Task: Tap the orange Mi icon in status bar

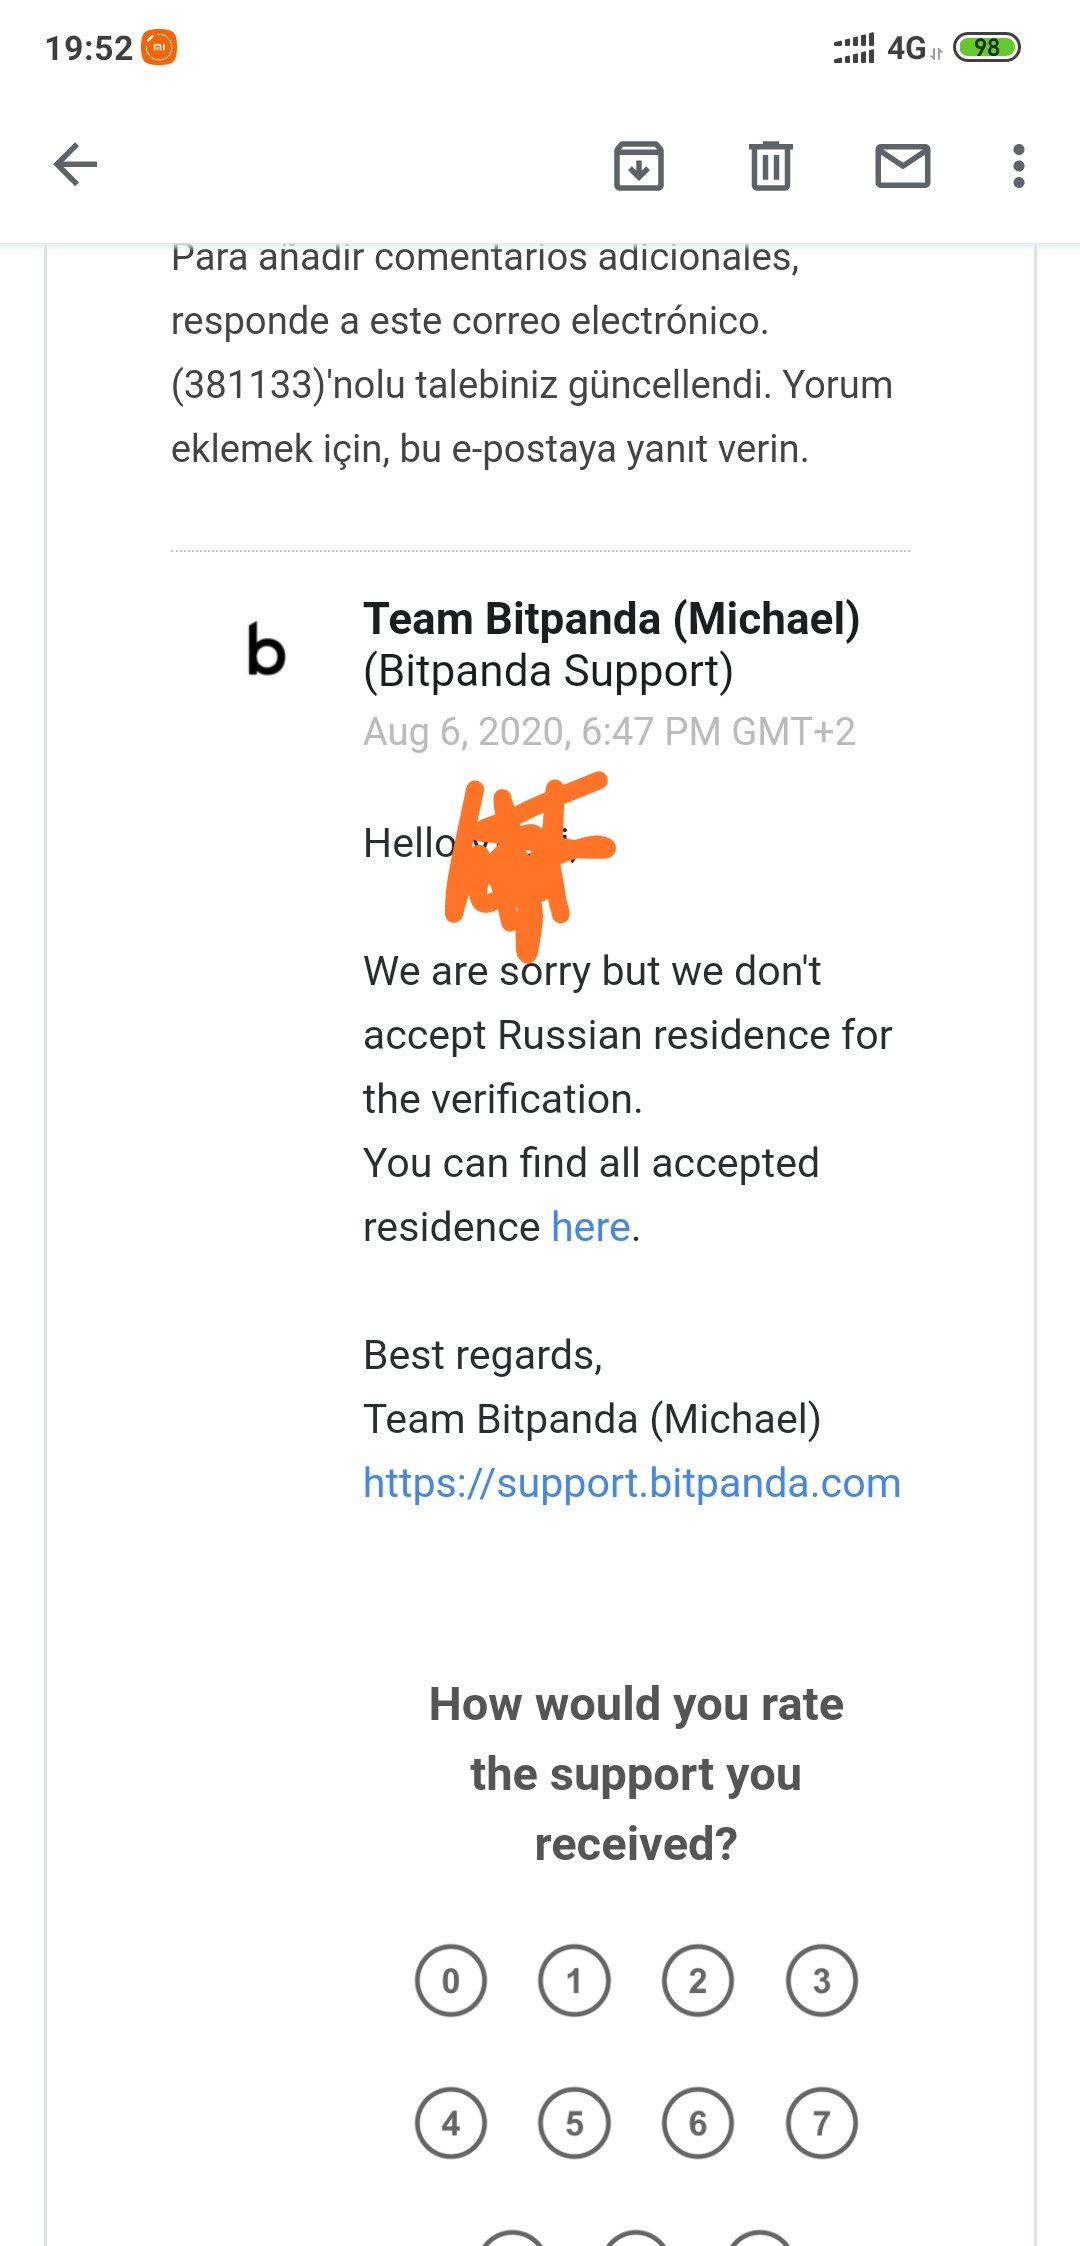Action: click(x=159, y=47)
